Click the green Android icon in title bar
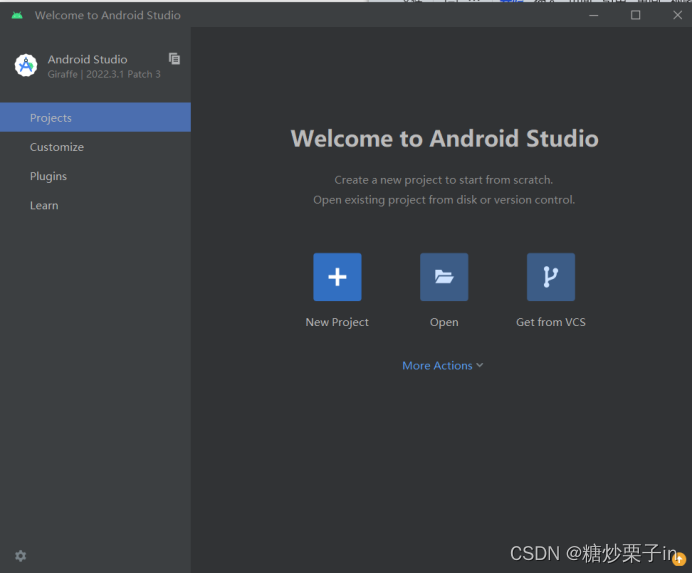 tap(17, 15)
